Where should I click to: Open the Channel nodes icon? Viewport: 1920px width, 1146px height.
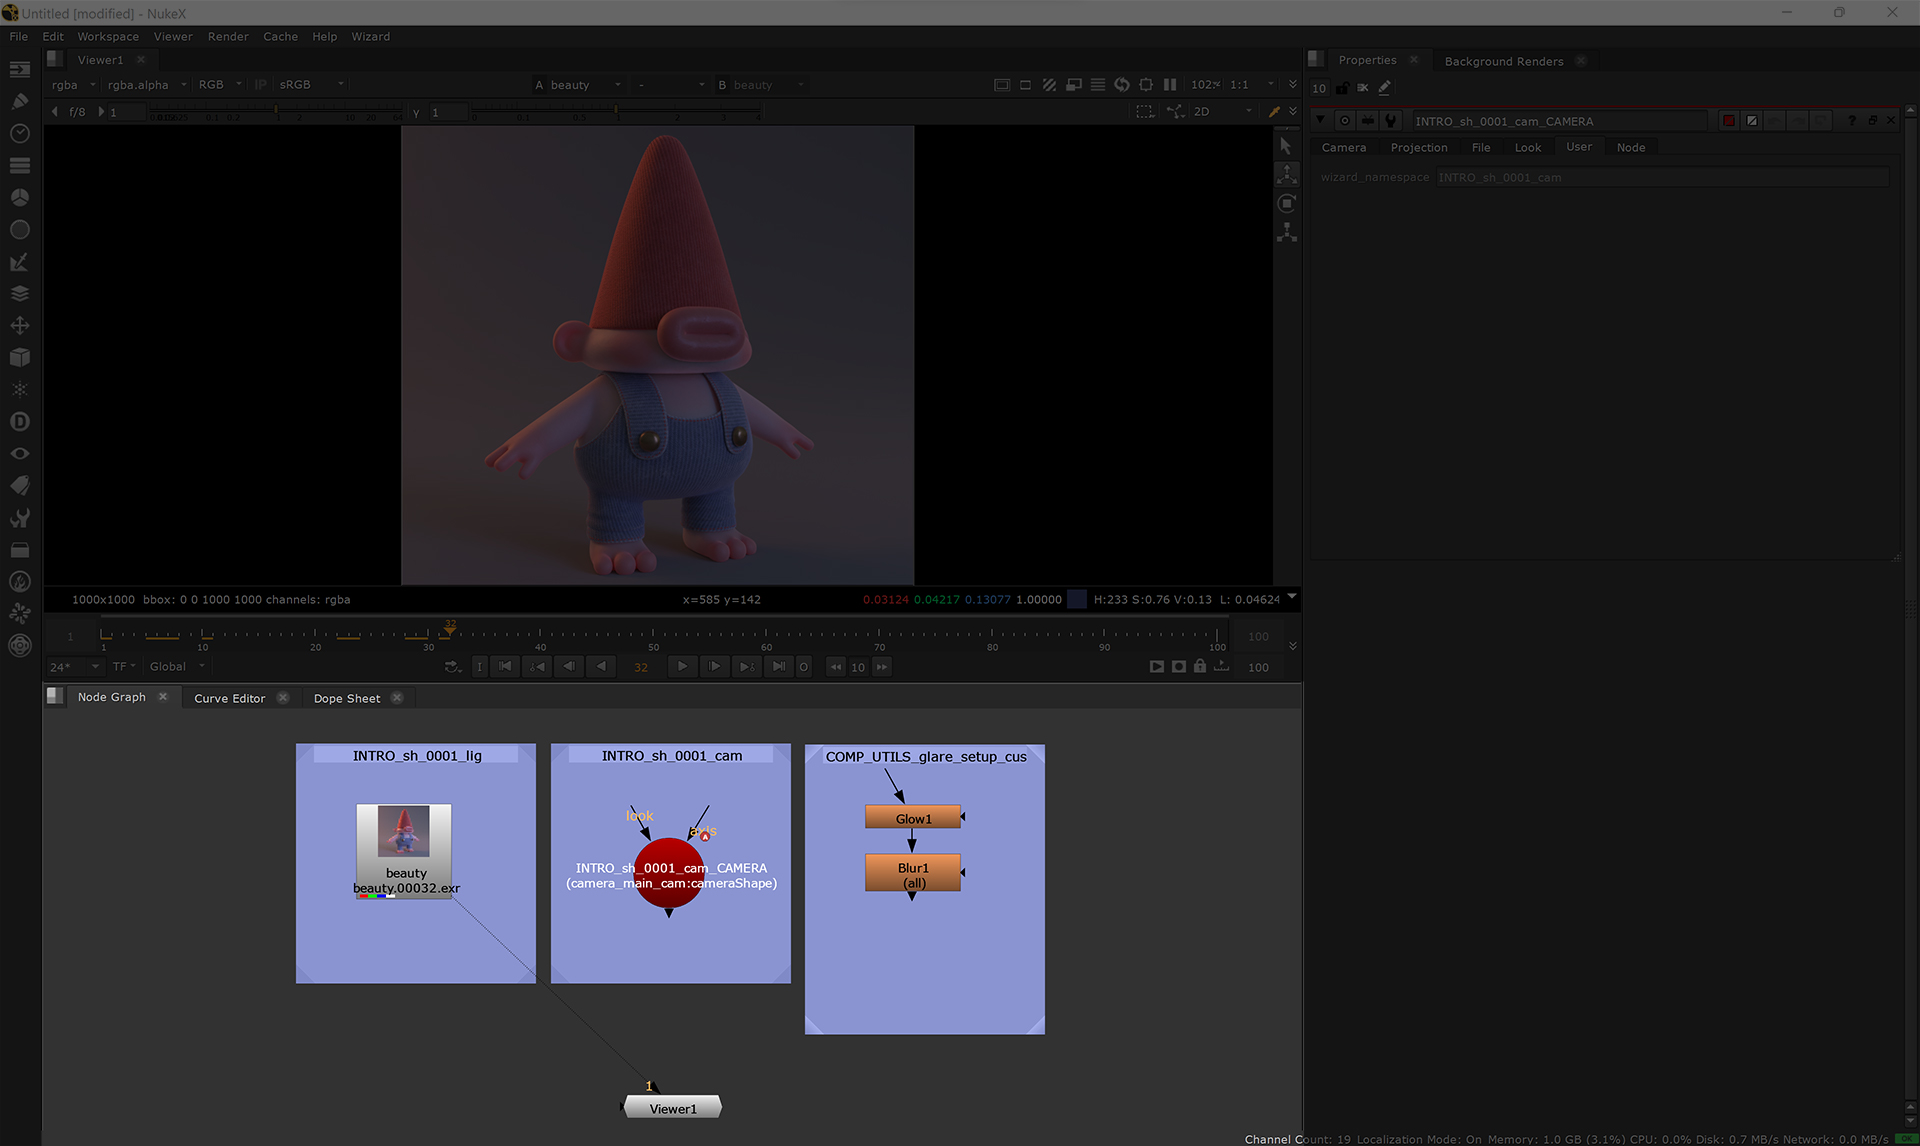[19, 165]
